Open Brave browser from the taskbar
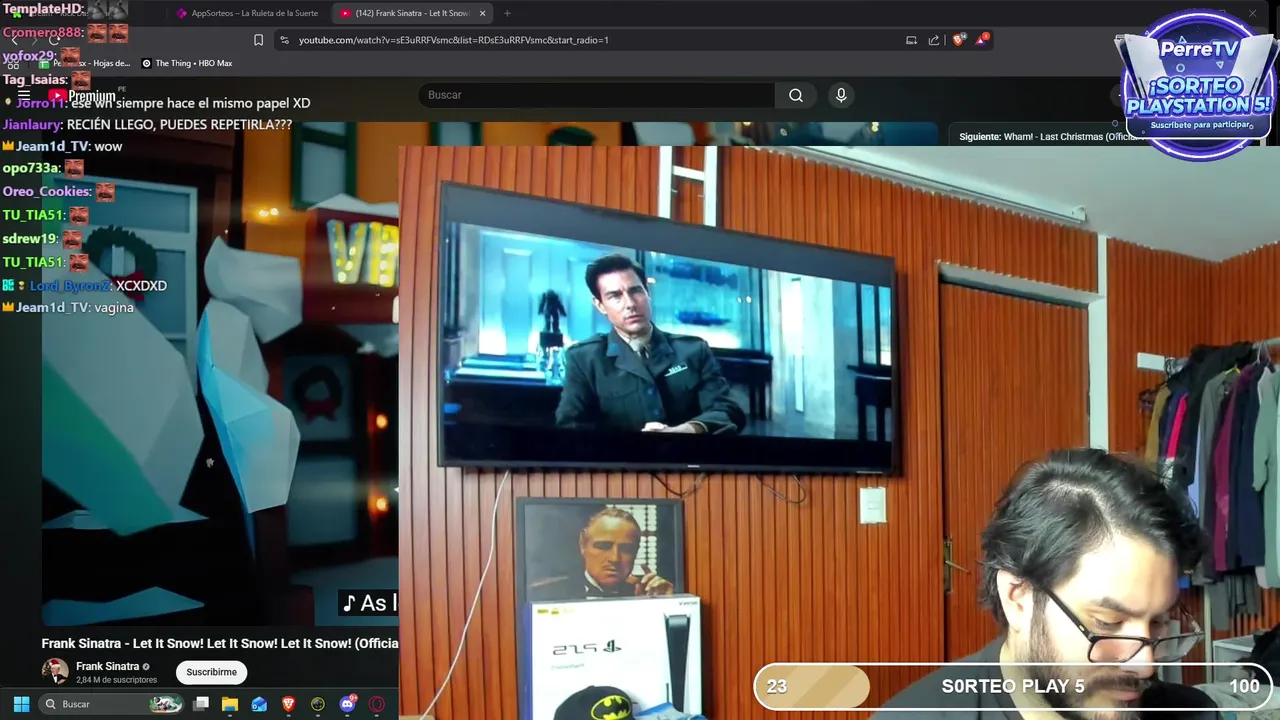 tap(289, 704)
